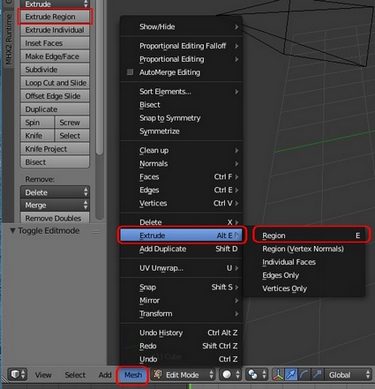Toggle the 3D manipulator axis widget icon
The height and width of the screenshot is (389, 375).
tap(278, 375)
